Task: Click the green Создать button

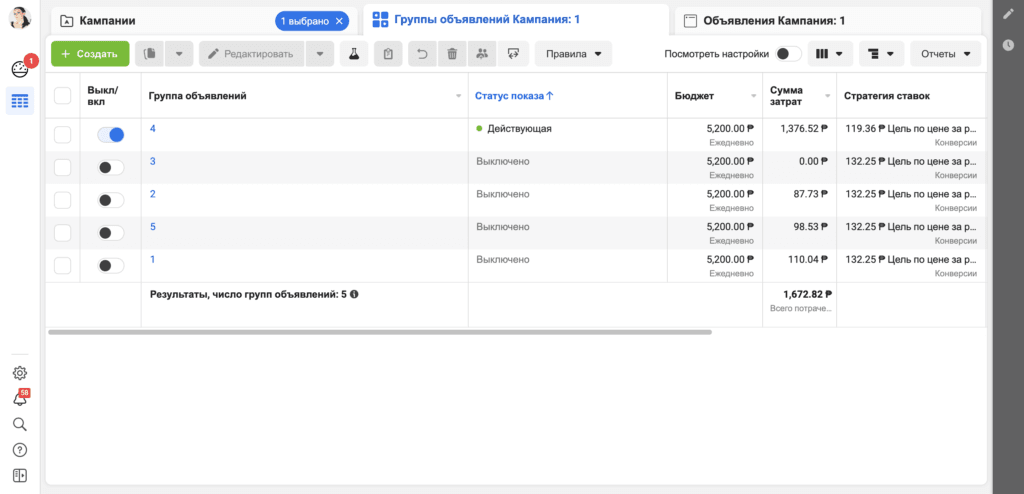Action: [x=90, y=54]
